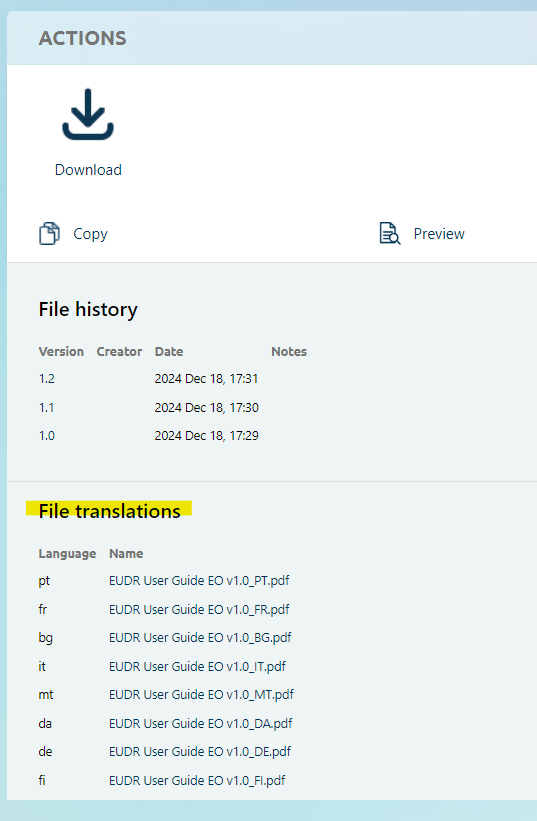Open EUDR User Guide EO v1.0_MT.pdf
Viewport: 537px width, 821px height.
tap(201, 695)
